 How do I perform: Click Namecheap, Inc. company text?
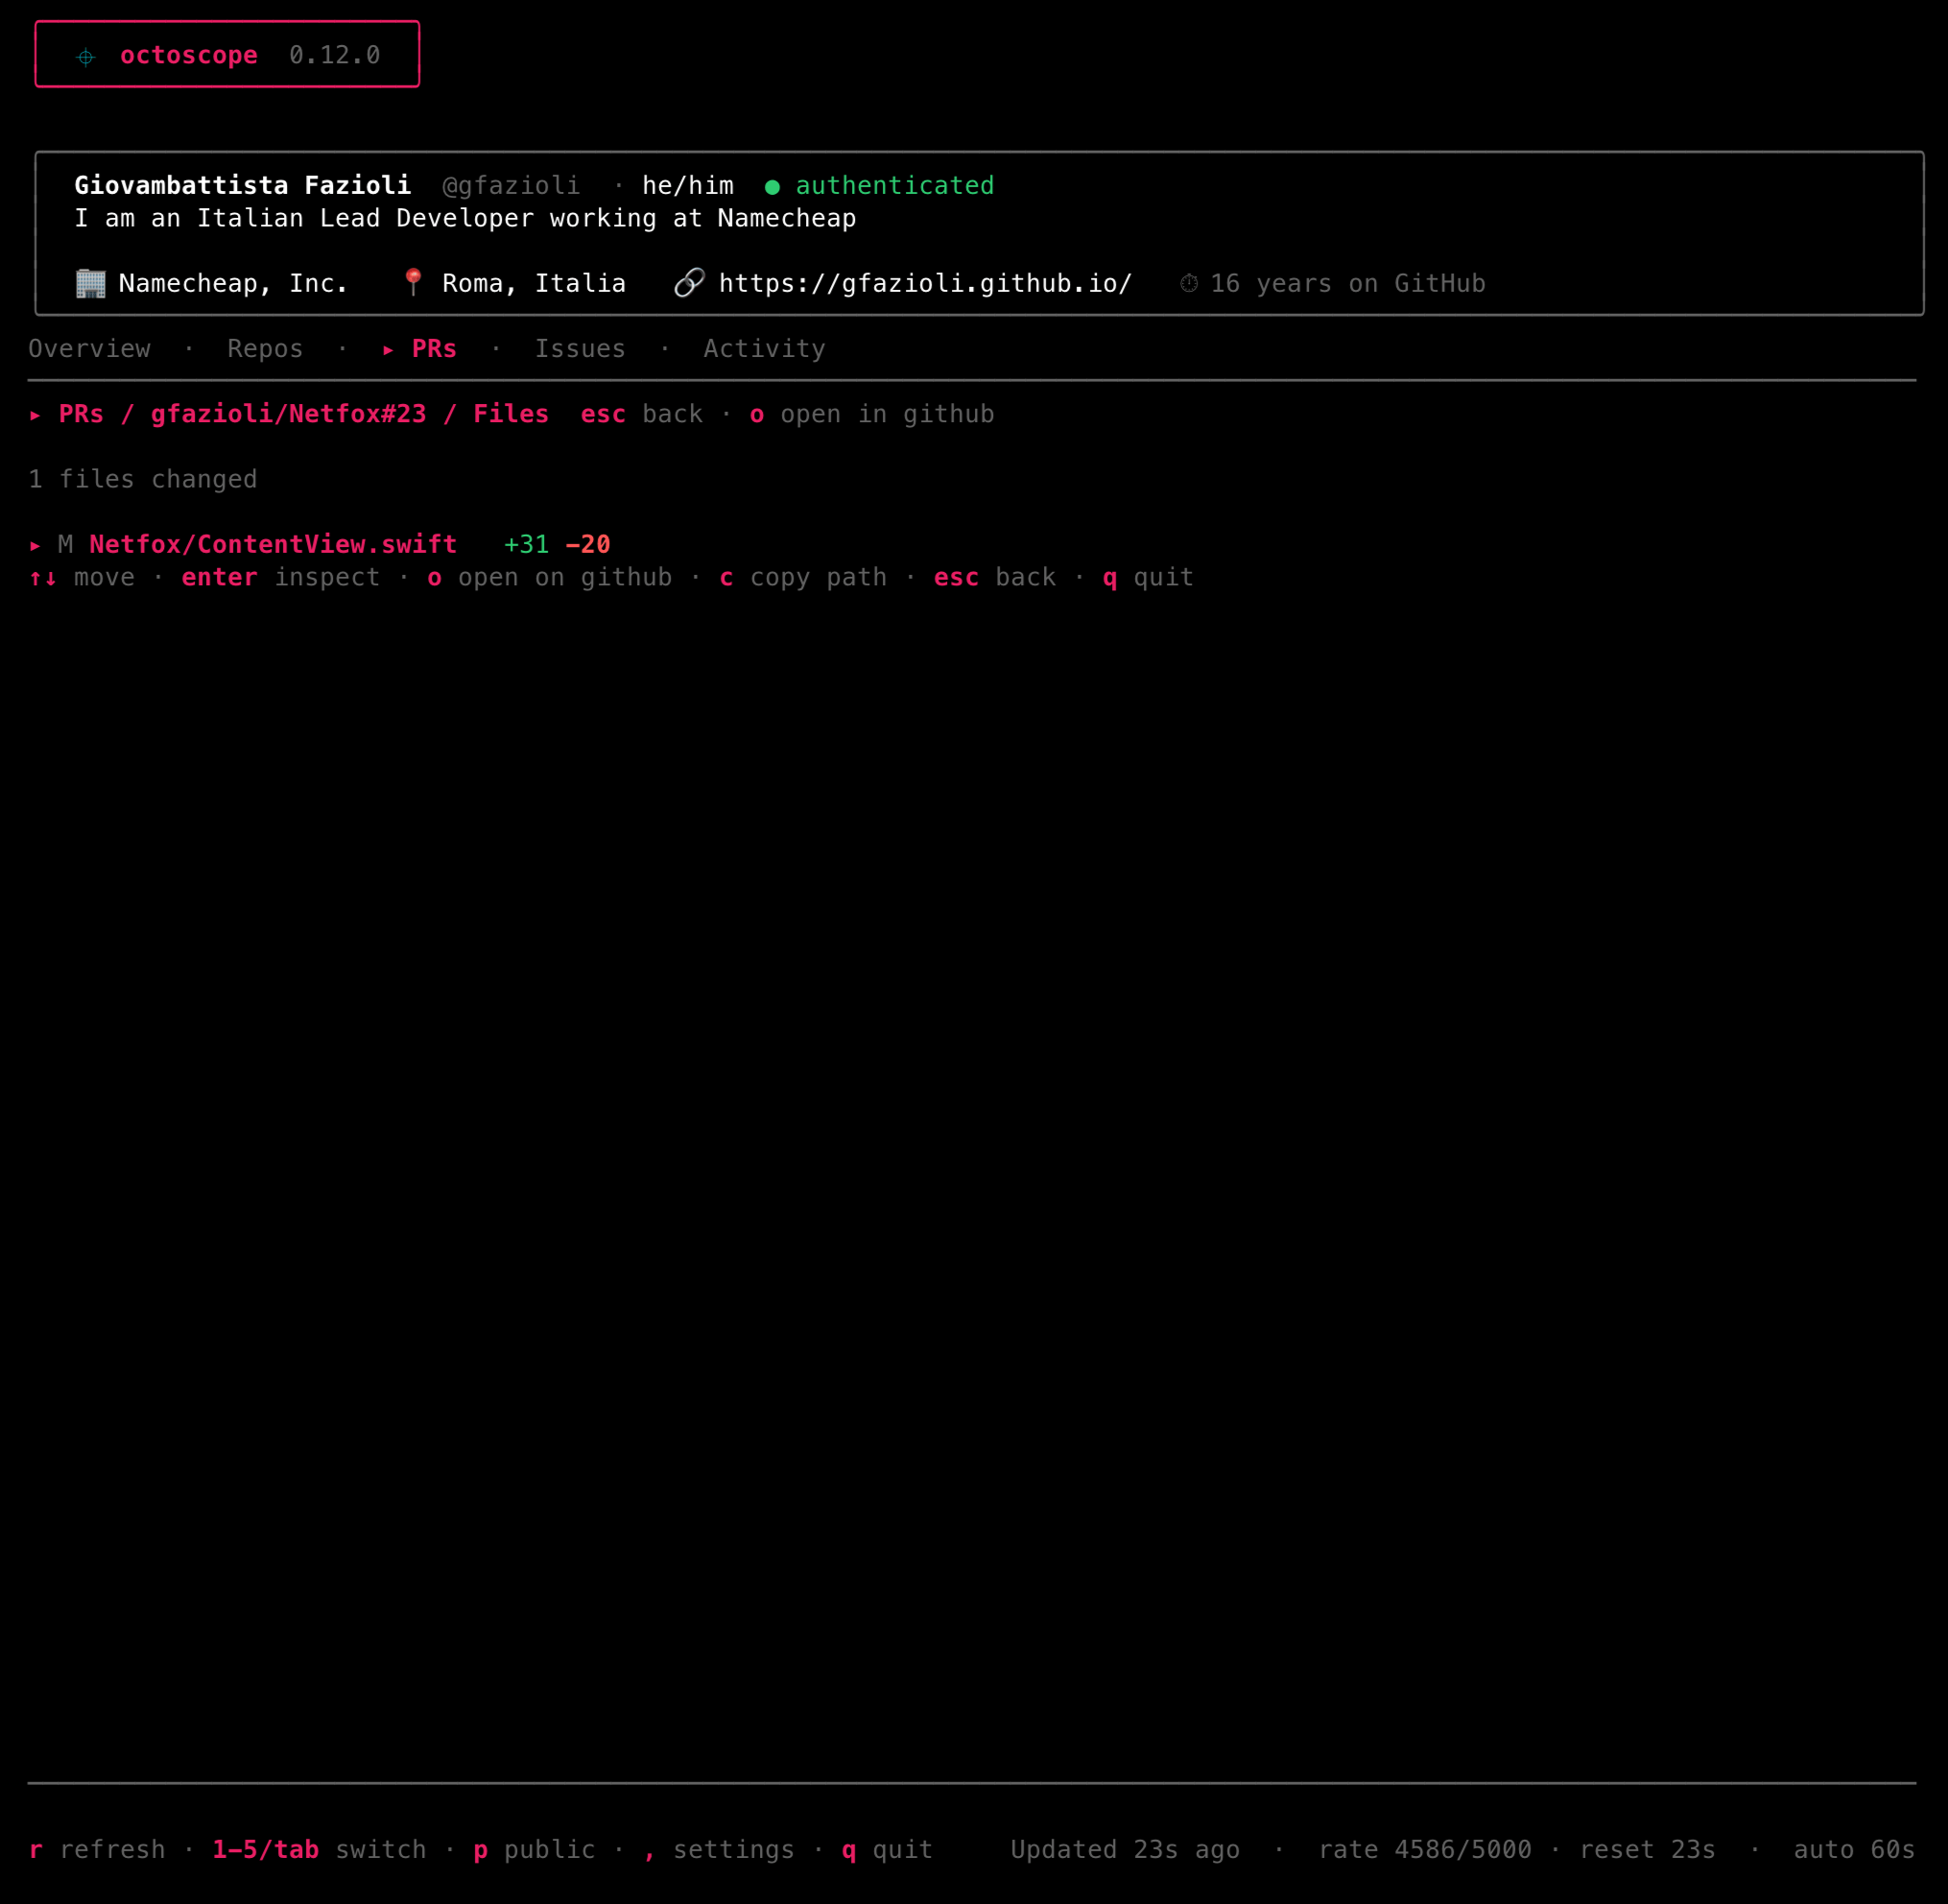coord(233,284)
